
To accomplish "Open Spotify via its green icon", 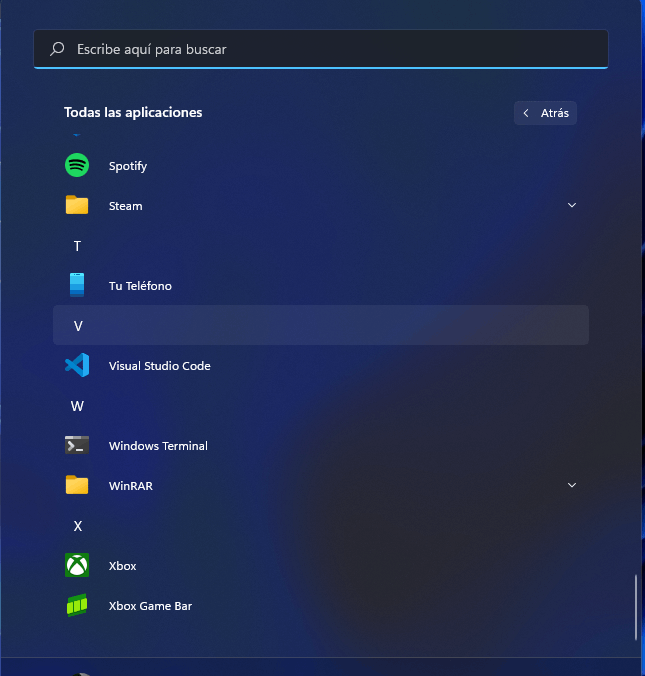I will click(77, 166).
